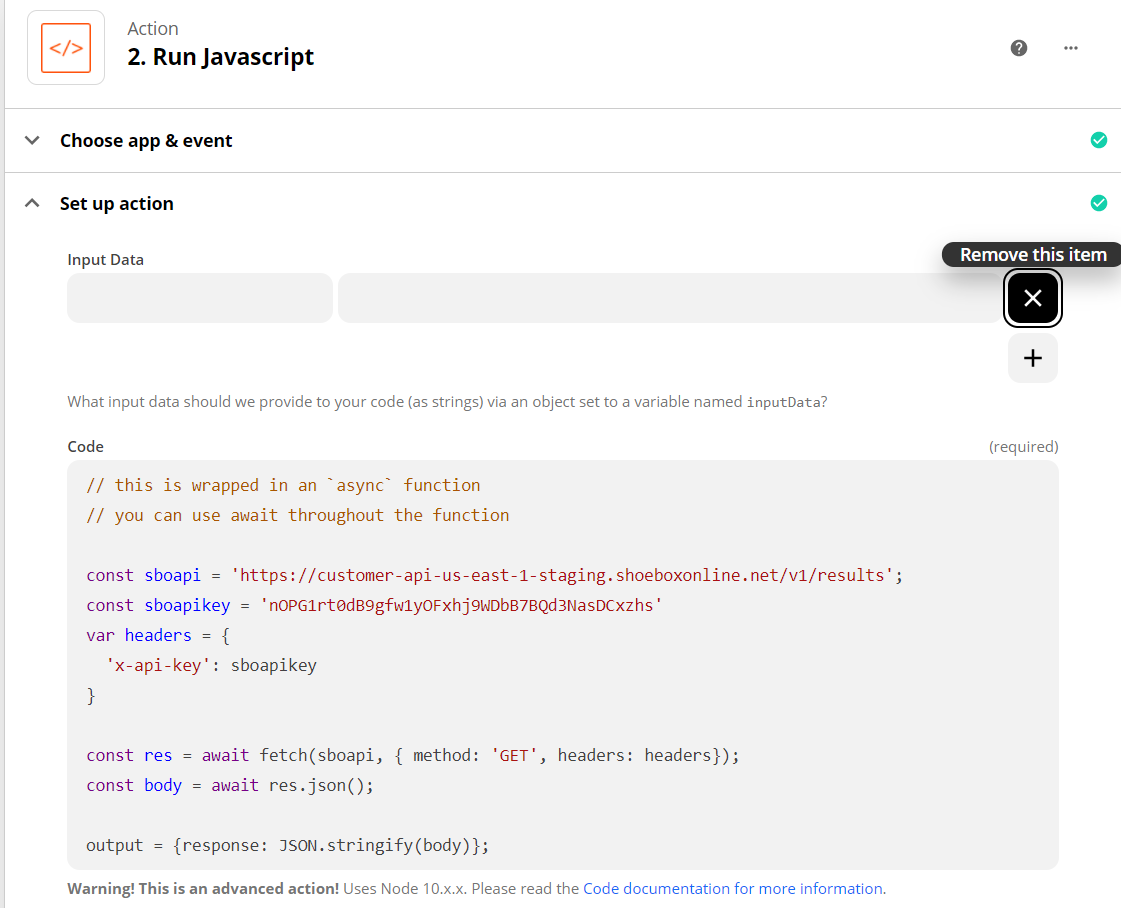Viewport: 1121px width, 908px height.
Task: Add a new input data row with plus button
Action: (x=1032, y=358)
